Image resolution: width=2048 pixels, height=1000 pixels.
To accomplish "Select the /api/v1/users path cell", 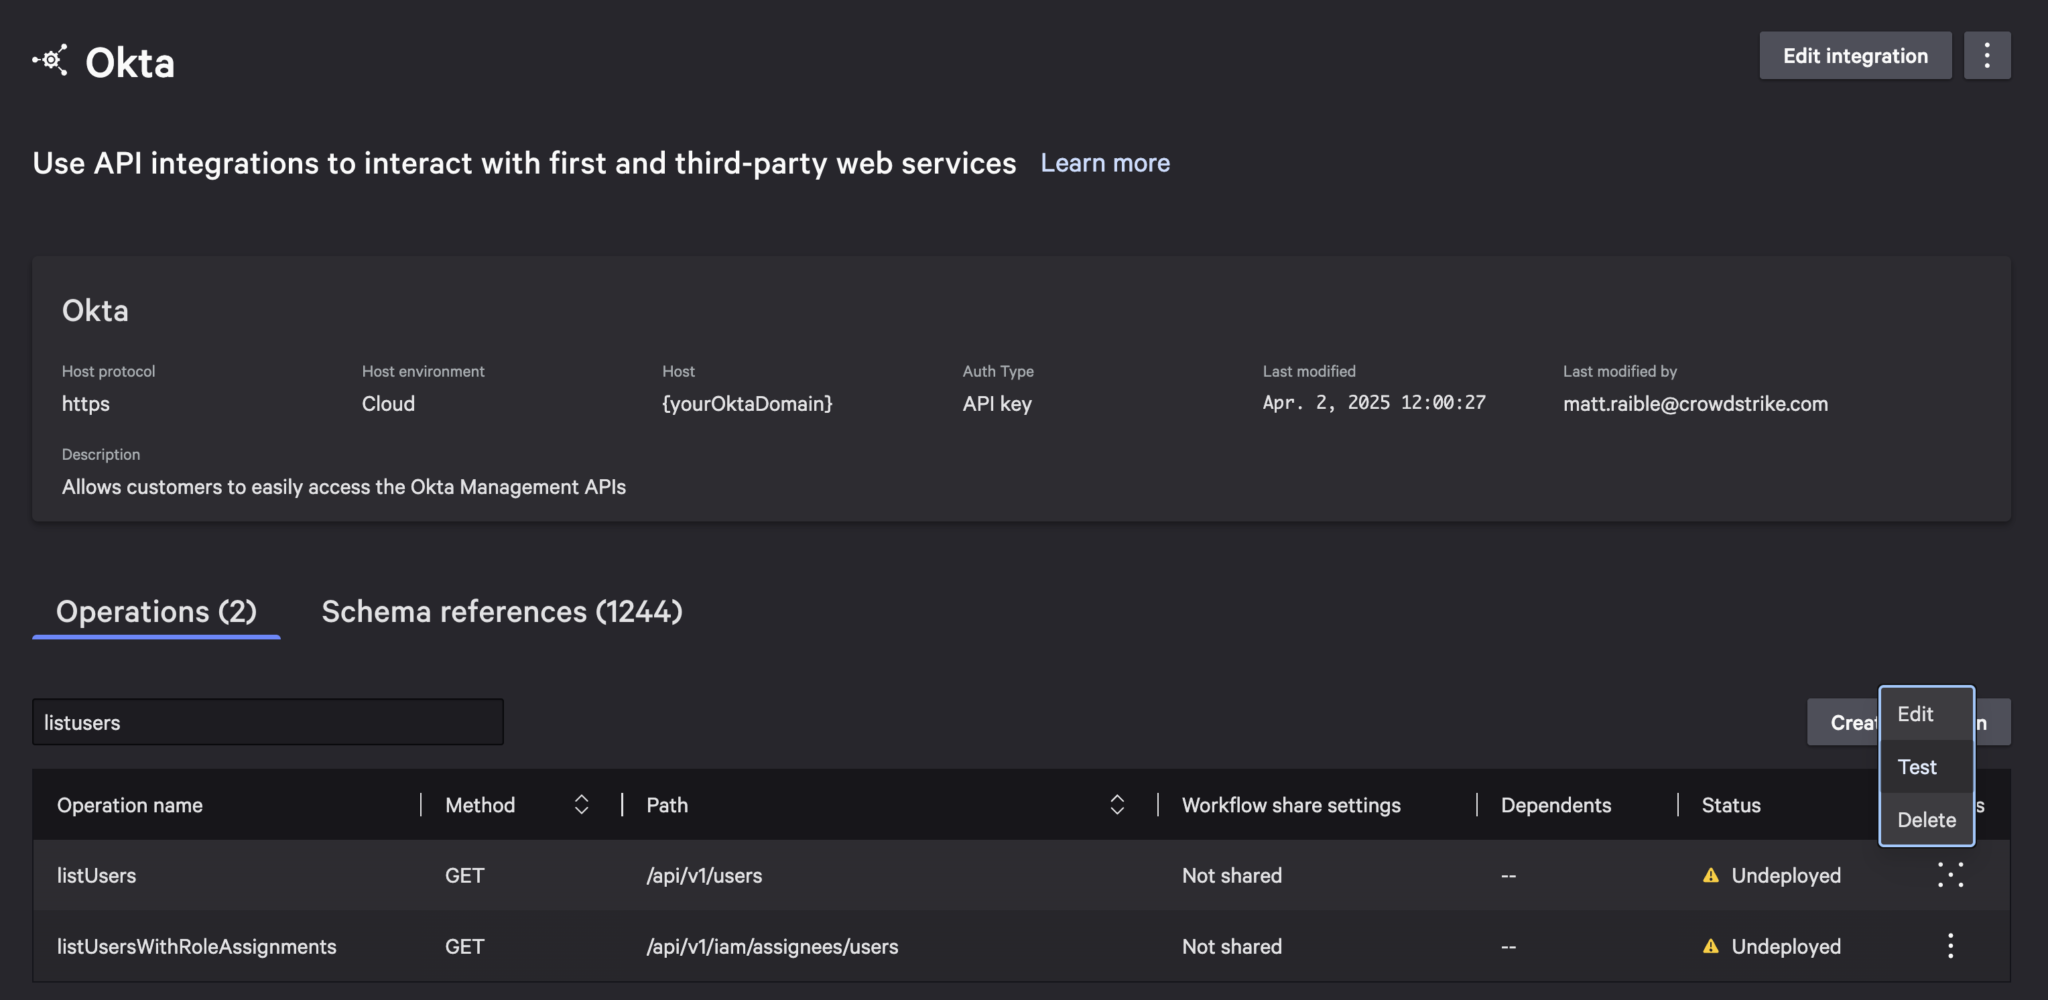I will (x=703, y=875).
